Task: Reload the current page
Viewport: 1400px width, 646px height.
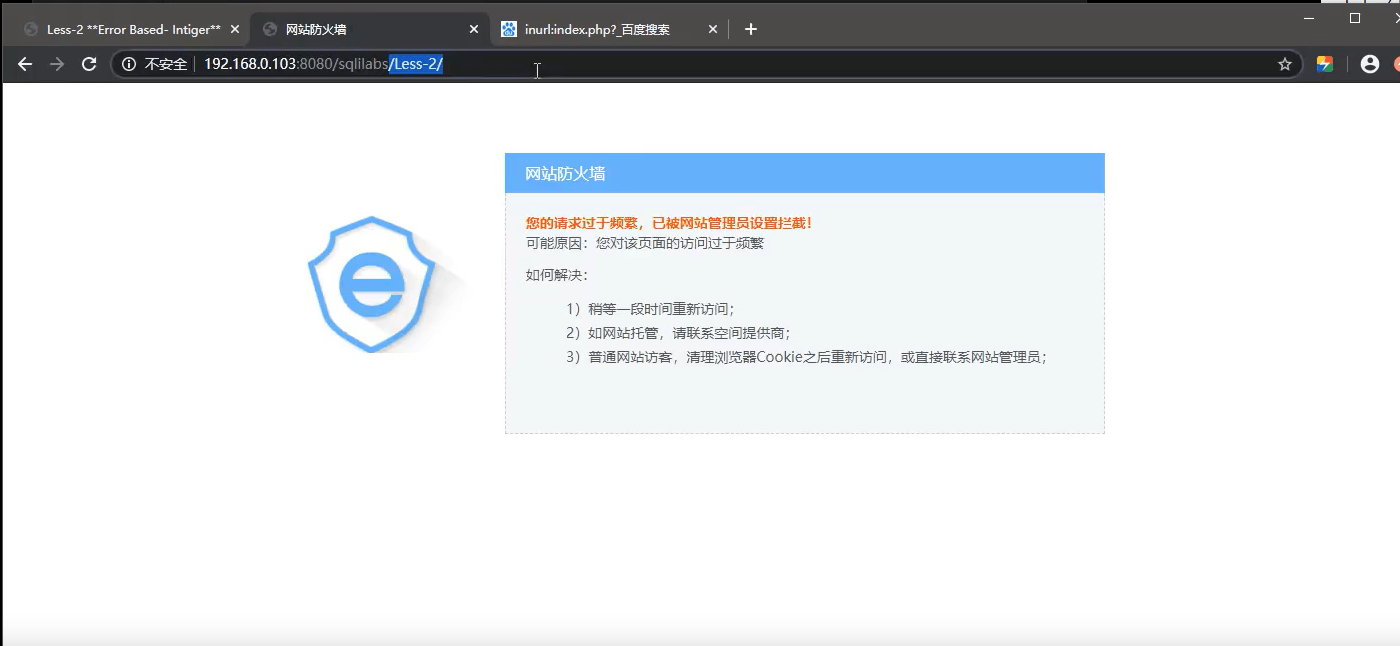Action: click(89, 64)
